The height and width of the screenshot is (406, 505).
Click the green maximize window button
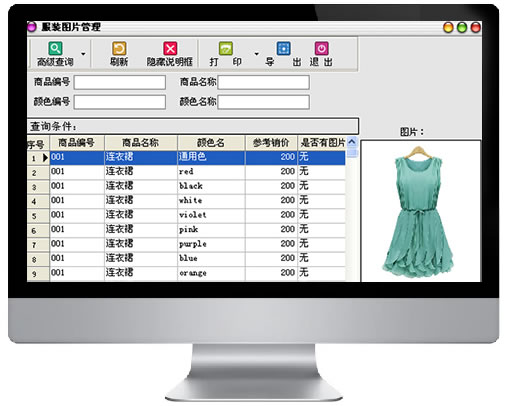(462, 27)
